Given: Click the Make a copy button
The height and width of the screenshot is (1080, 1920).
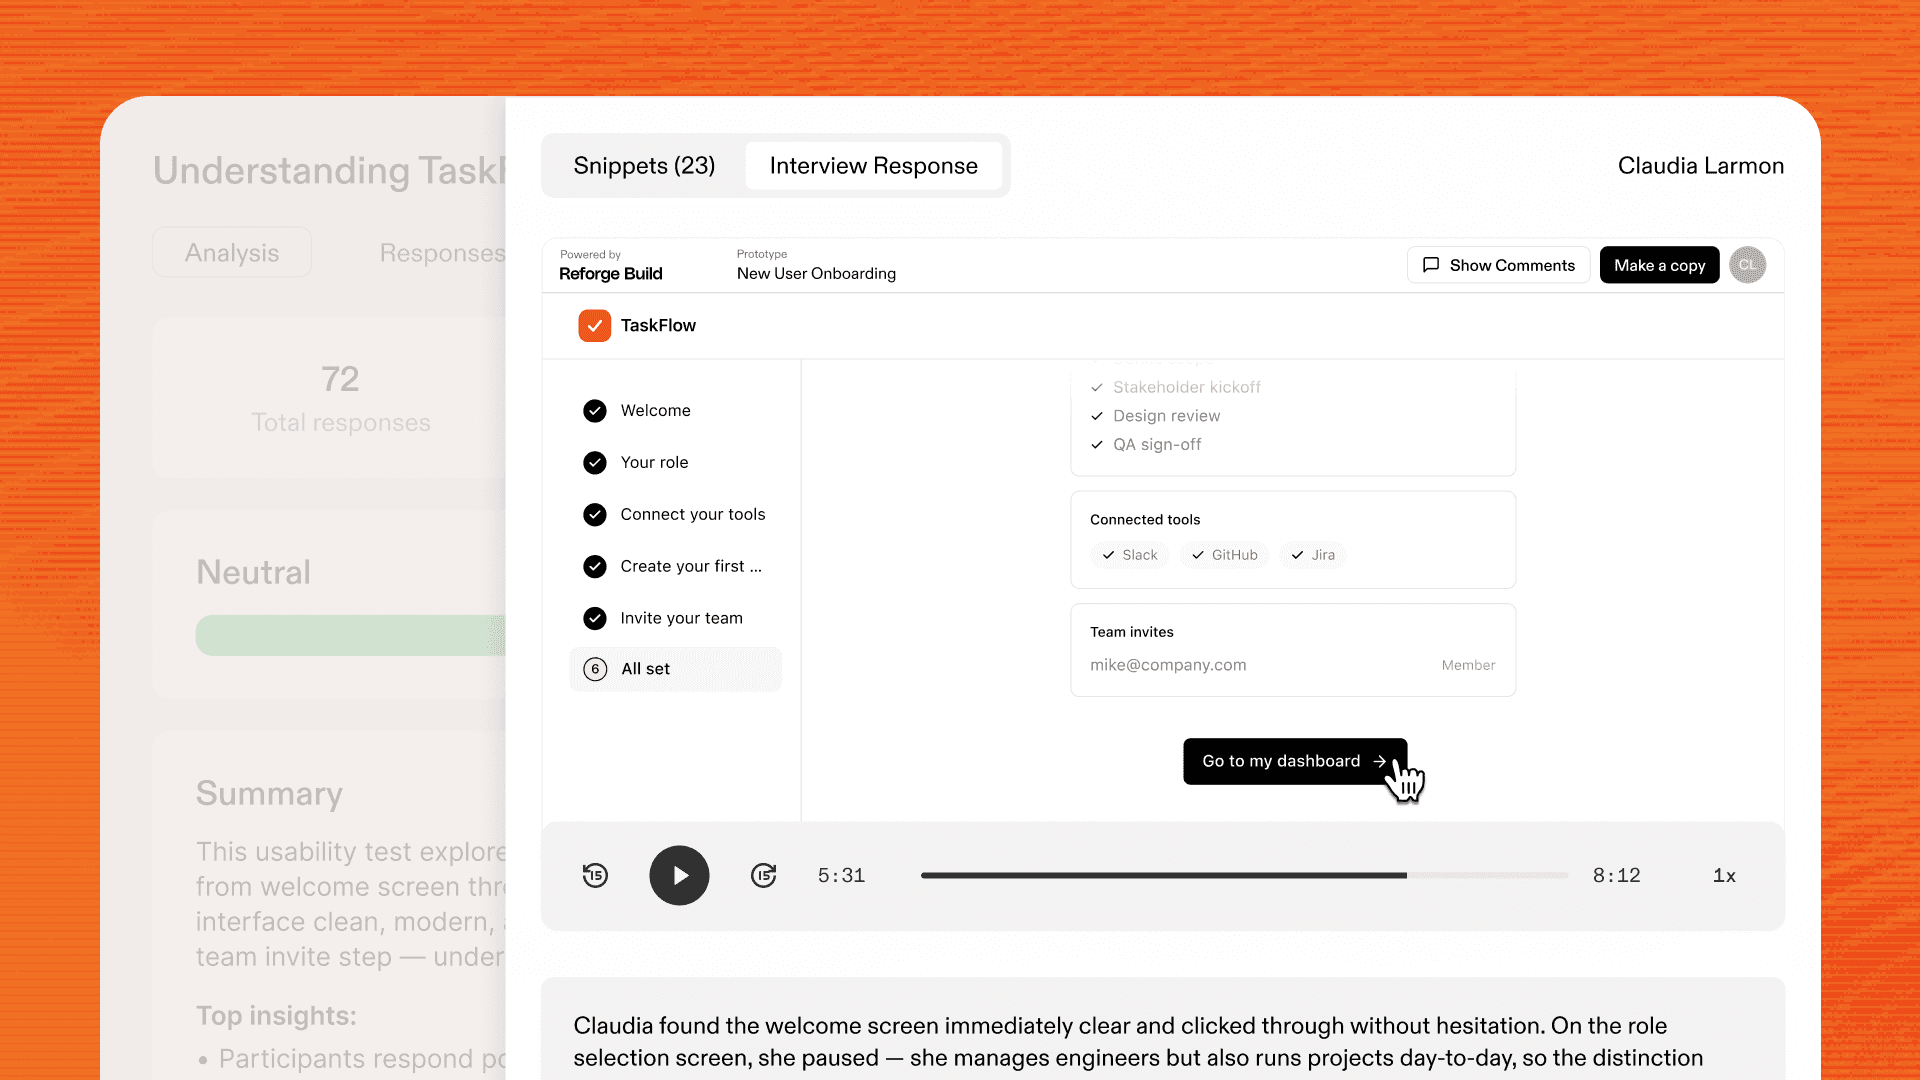Looking at the screenshot, I should [1659, 265].
